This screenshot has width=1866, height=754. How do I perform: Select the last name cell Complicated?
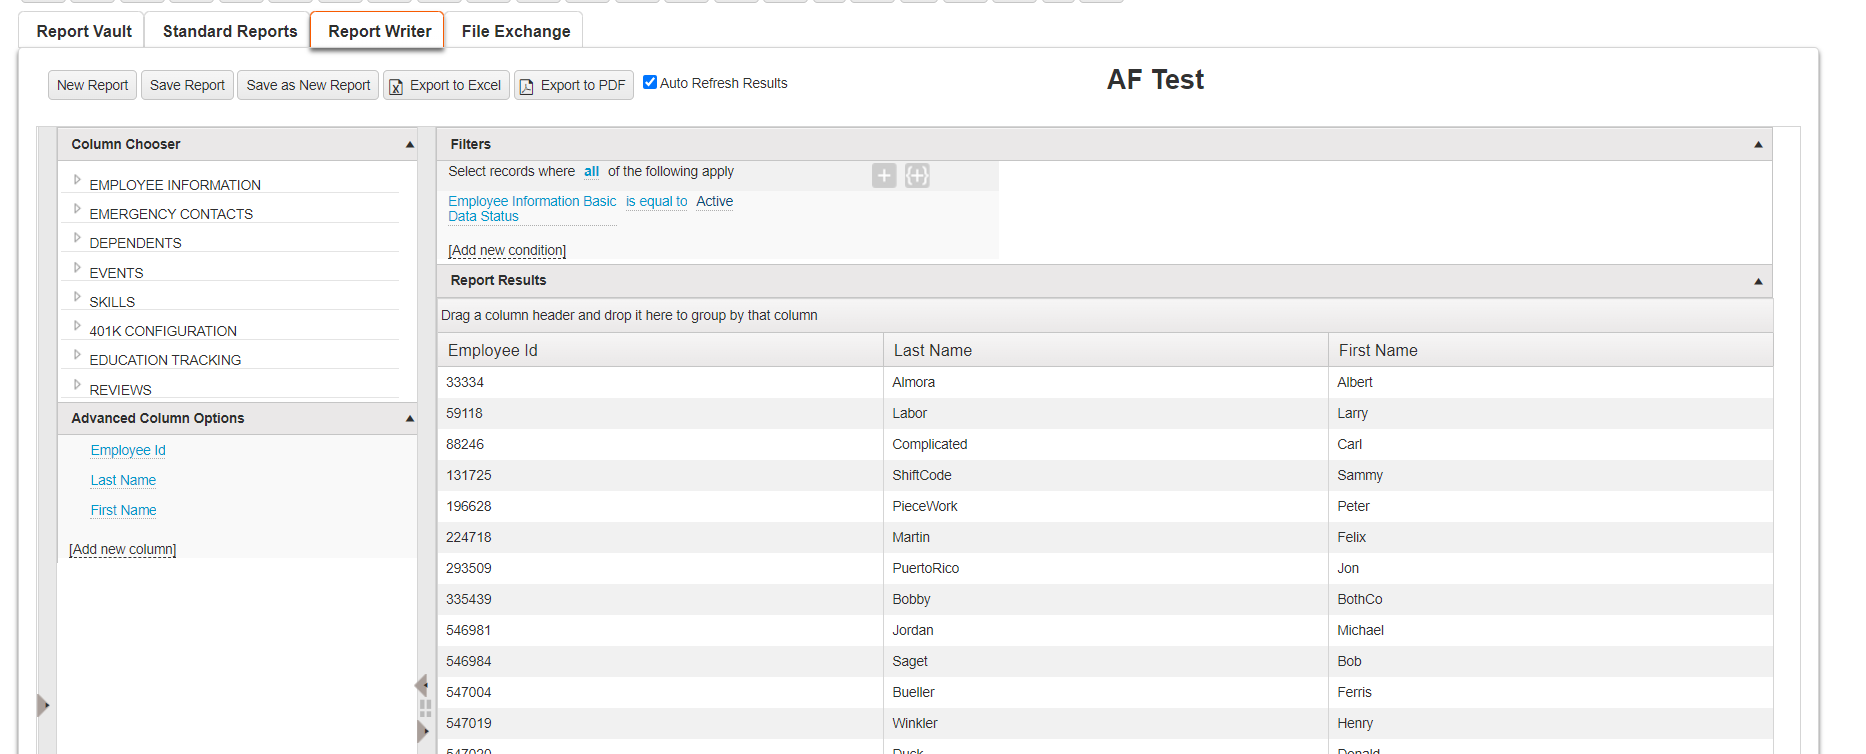1106,444
